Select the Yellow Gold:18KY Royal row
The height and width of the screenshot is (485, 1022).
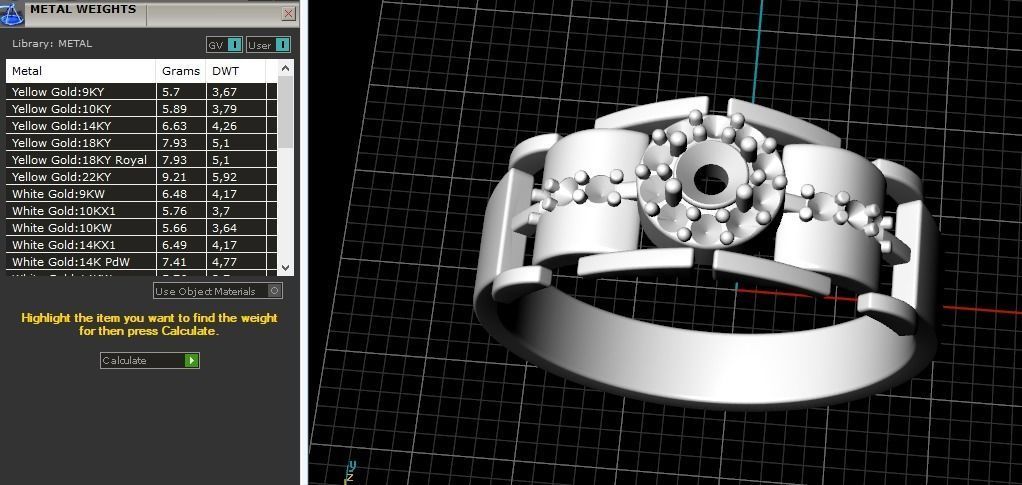tap(141, 160)
